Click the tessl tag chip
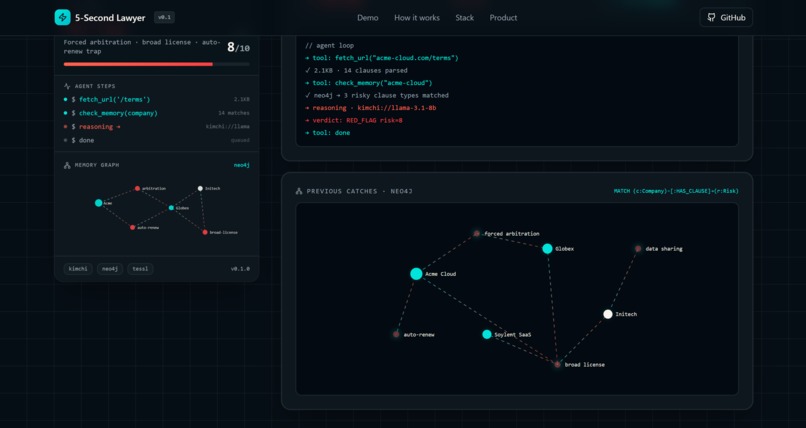The height and width of the screenshot is (428, 806). tap(140, 269)
